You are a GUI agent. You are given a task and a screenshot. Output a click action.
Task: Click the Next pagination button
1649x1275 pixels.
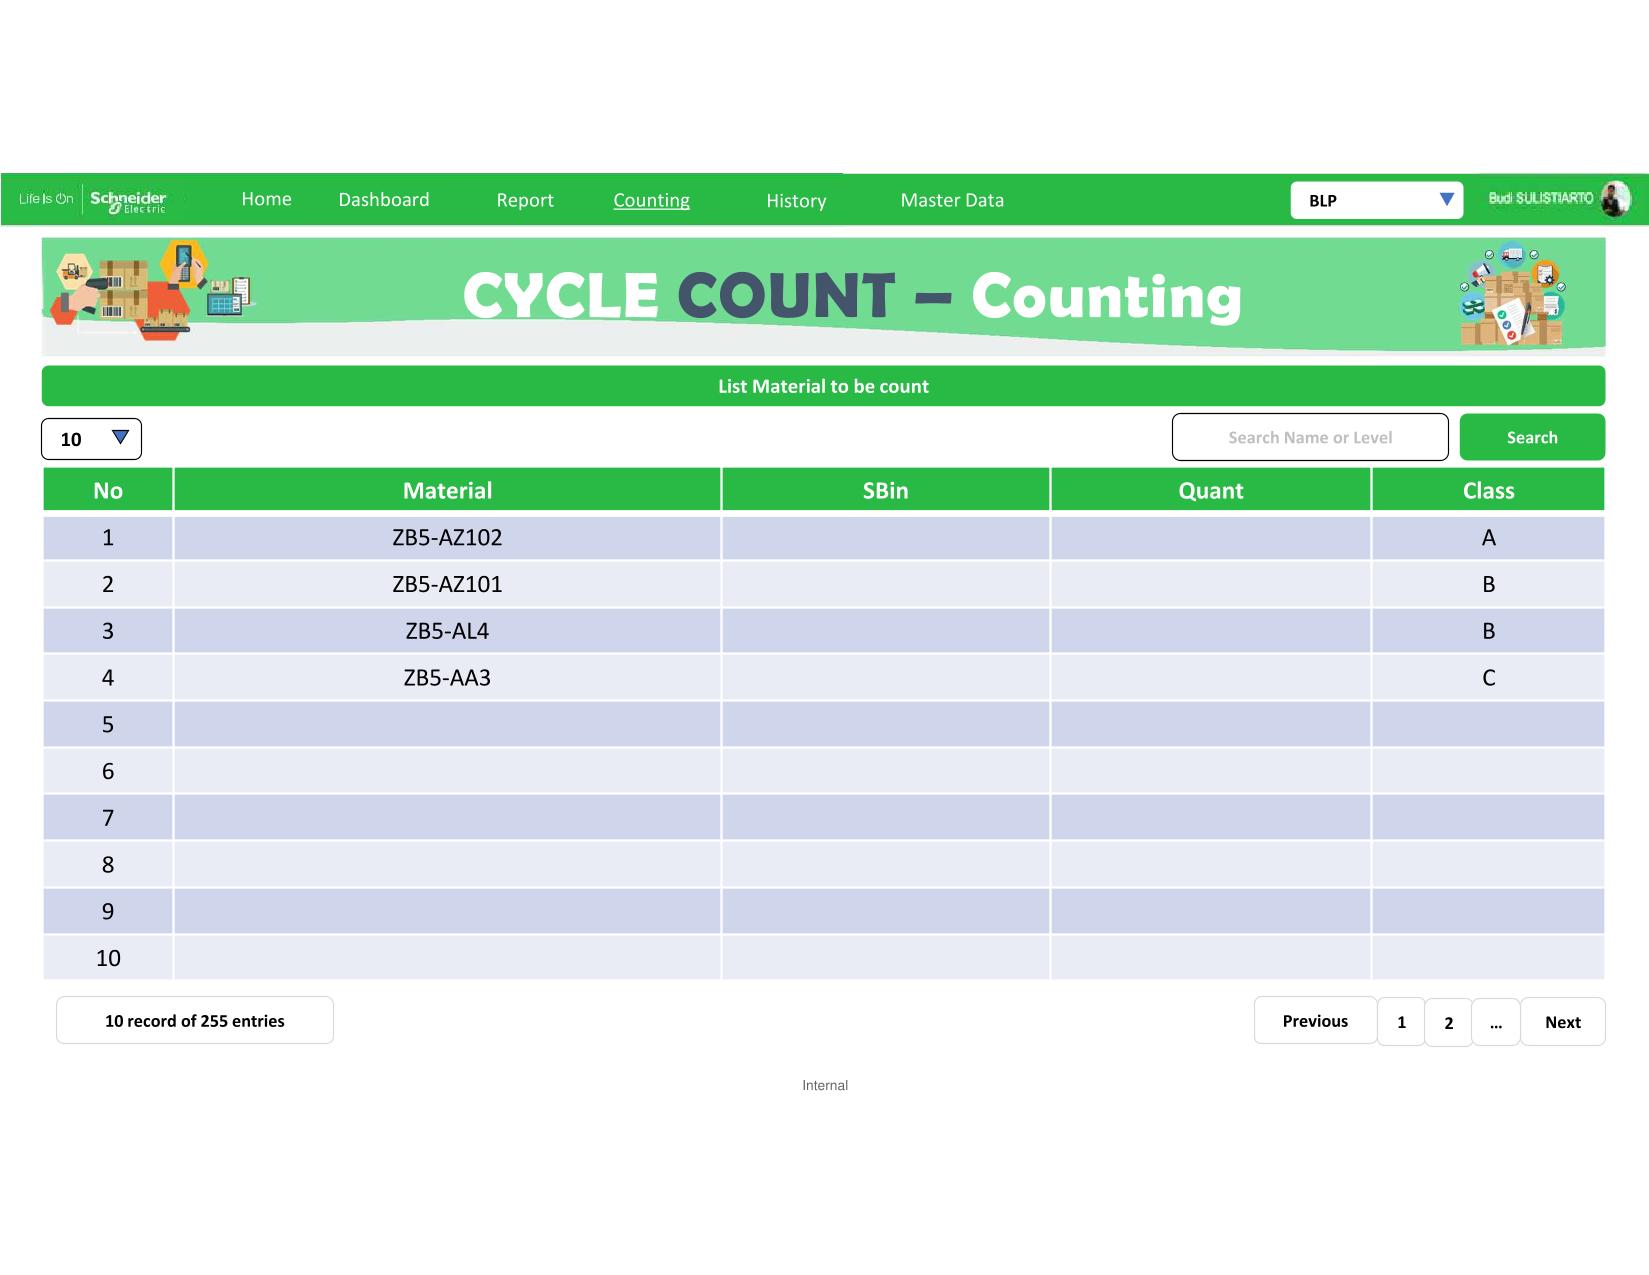[1562, 1022]
